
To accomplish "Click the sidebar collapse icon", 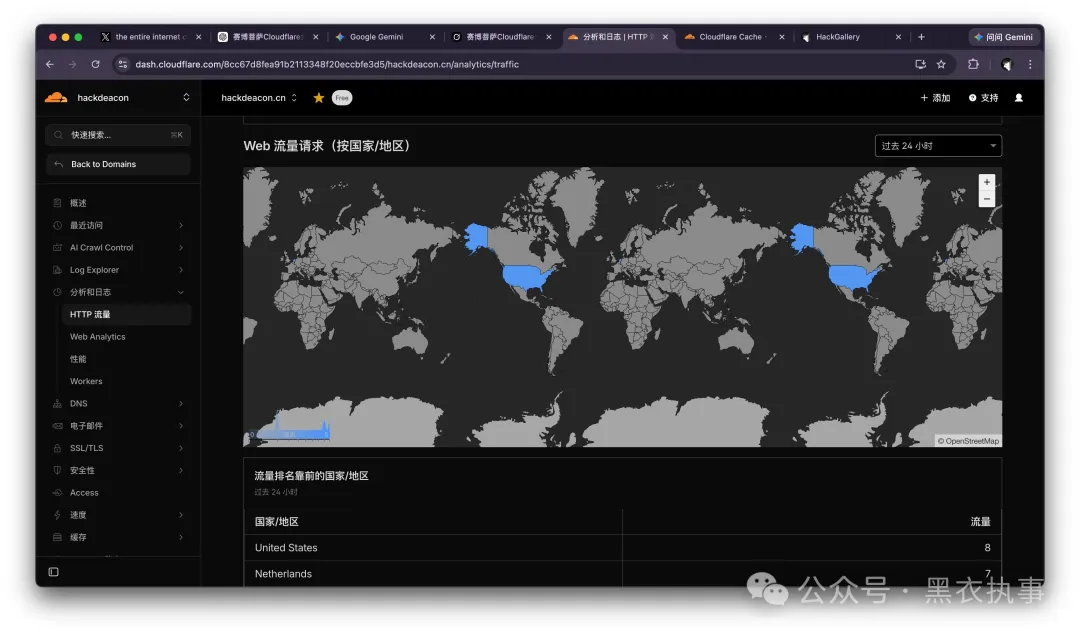I will point(54,572).
